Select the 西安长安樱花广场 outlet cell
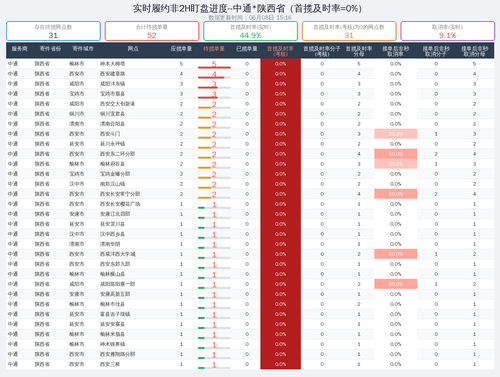The image size is (500, 377). click(120, 204)
